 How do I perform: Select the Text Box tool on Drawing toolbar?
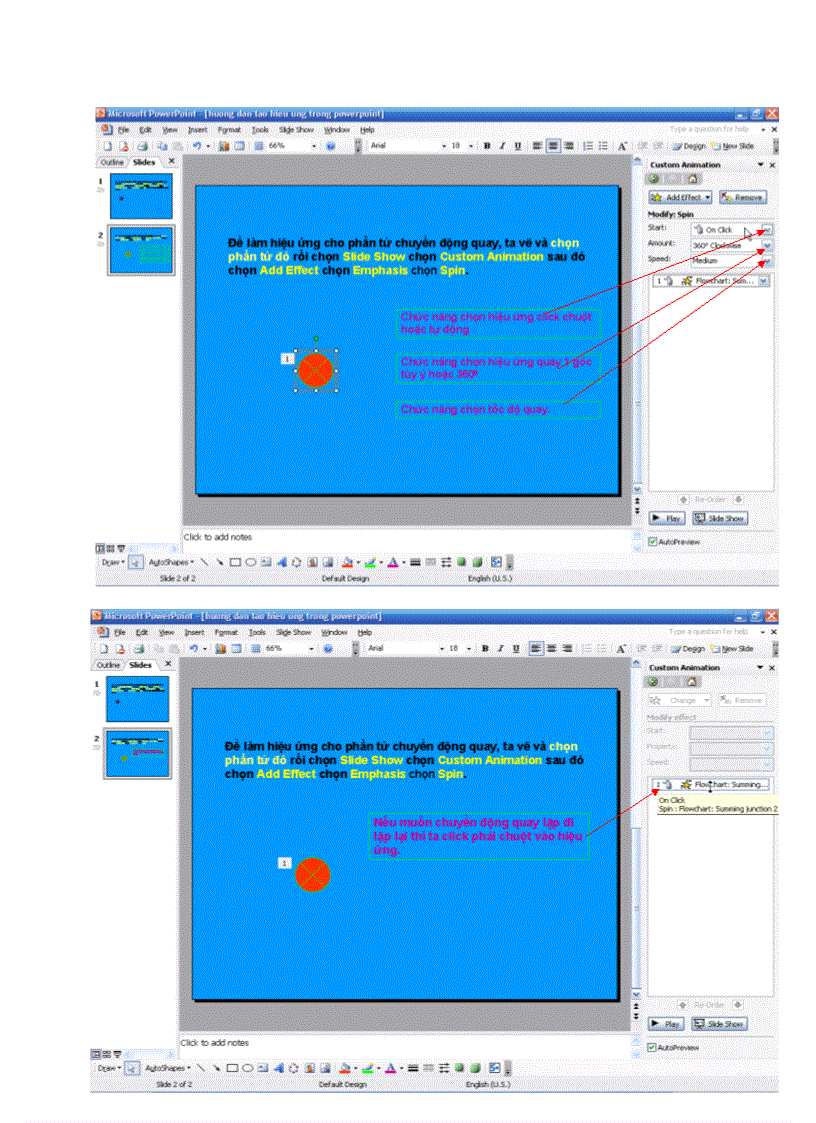pos(264,562)
